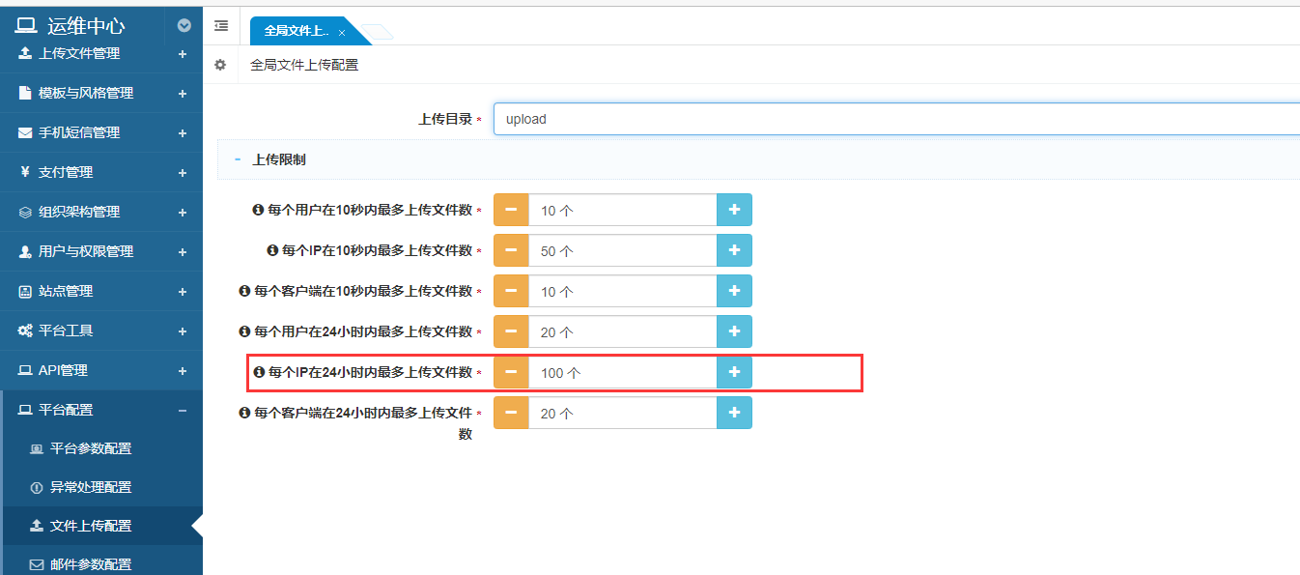Increase 每个IP在24小时内 upload count with plus
1300x575 pixels.
tap(734, 372)
